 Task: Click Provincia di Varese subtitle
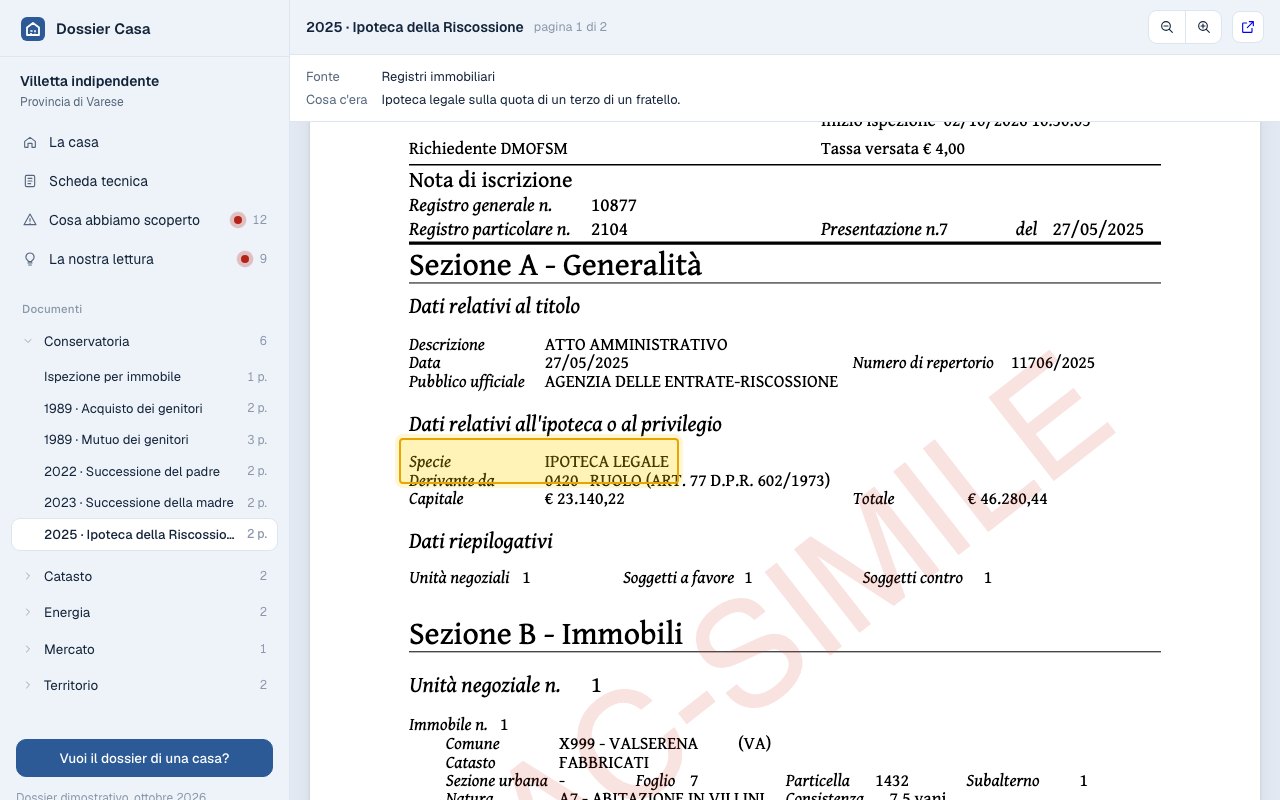pyautogui.click(x=72, y=102)
